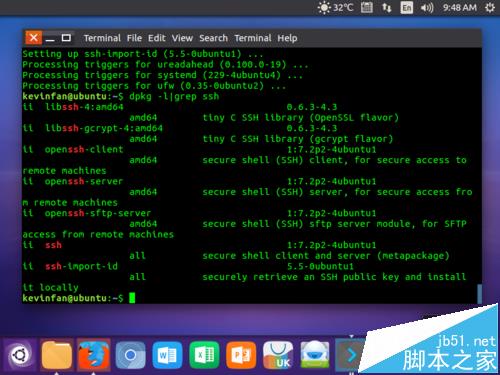500x375 pixels.
Task: Open the calendar indicator in top panel
Action: [367, 7]
